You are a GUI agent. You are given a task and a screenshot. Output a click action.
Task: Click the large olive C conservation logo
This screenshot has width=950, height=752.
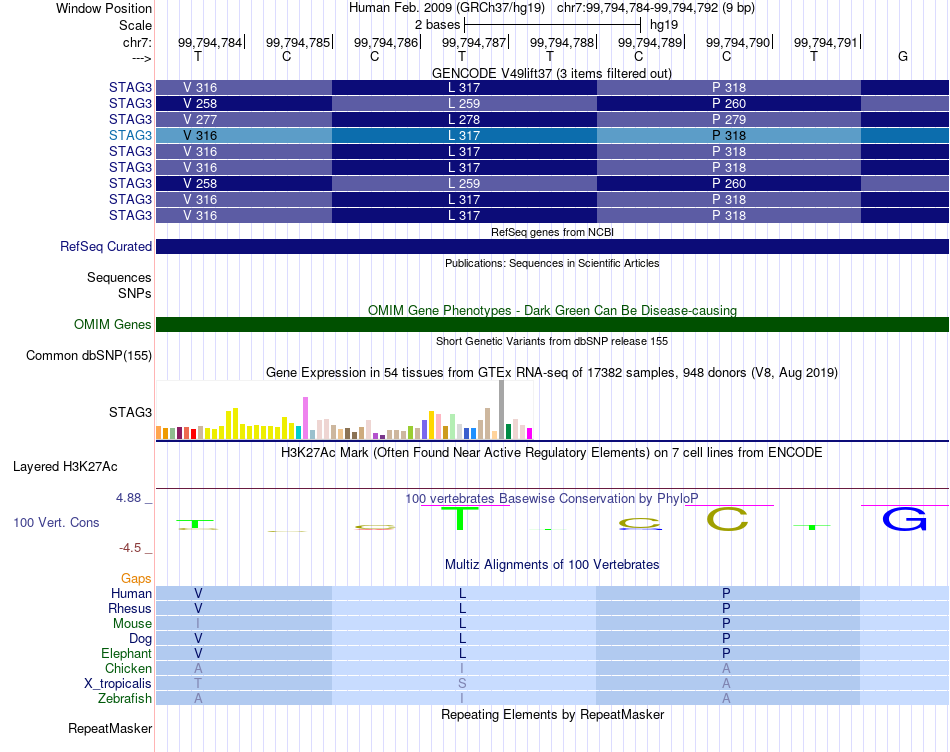(x=728, y=519)
